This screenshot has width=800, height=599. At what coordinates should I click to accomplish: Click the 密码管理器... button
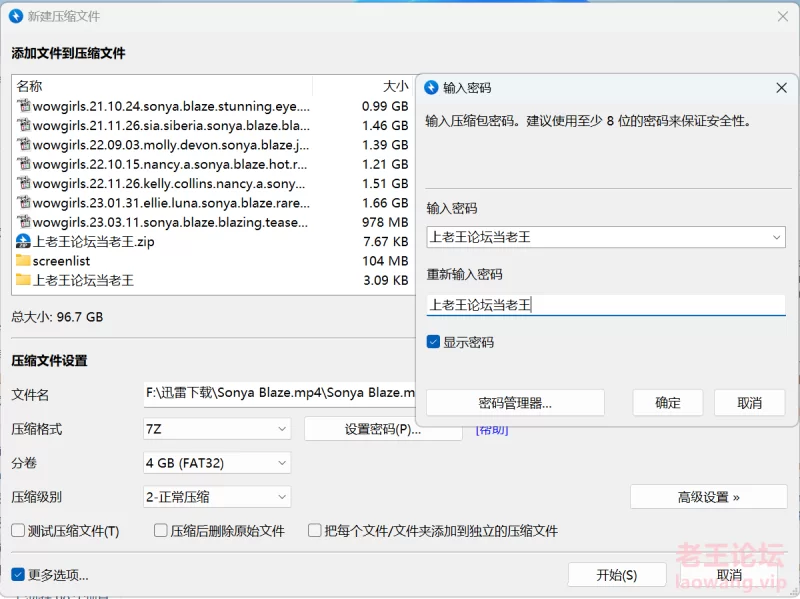(x=515, y=403)
